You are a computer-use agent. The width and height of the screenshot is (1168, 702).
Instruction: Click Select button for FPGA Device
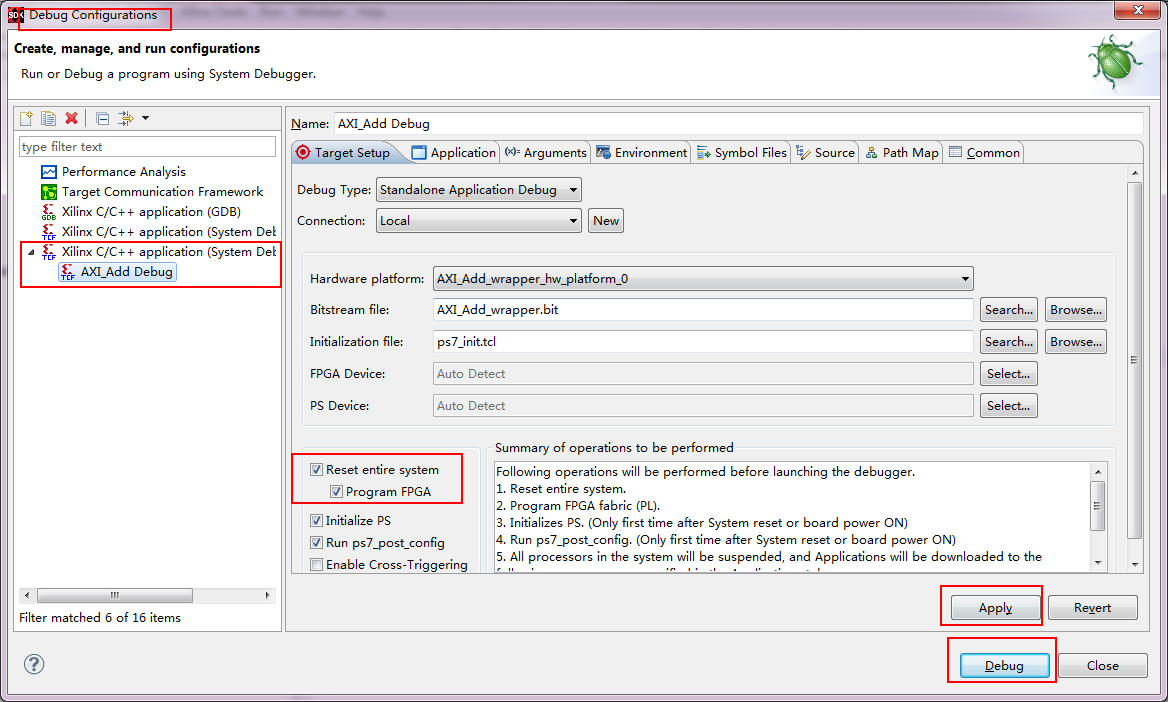tap(1009, 374)
